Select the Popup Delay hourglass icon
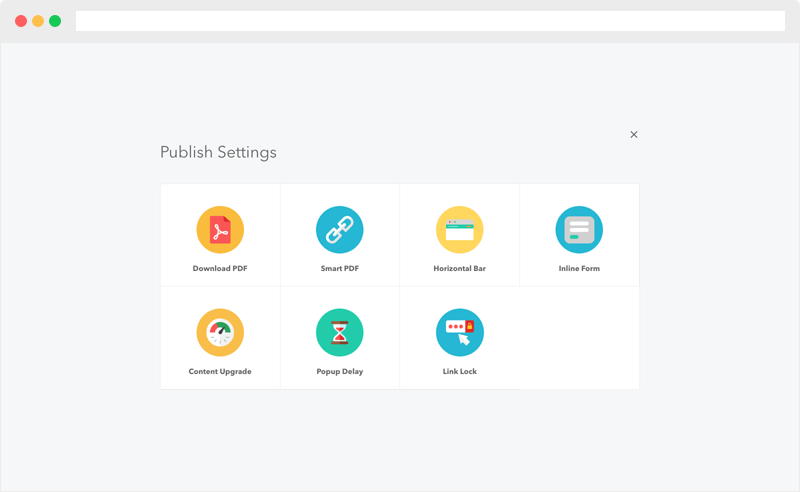Viewport: 800px width, 492px height. pos(340,333)
